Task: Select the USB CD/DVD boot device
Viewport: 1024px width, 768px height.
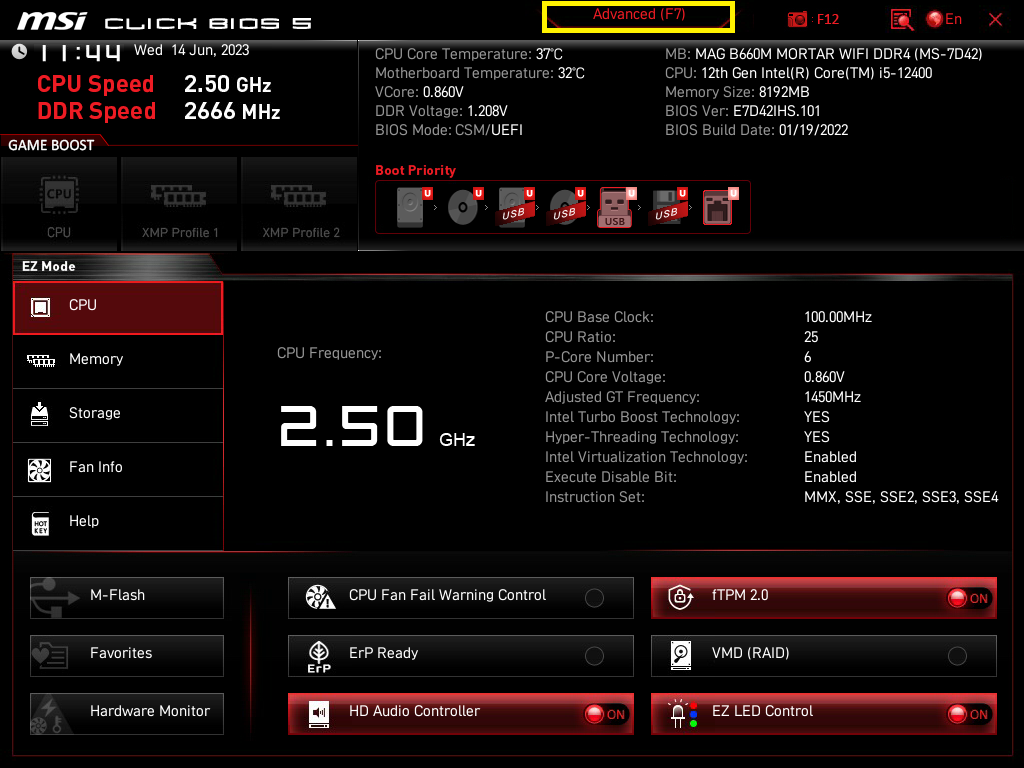Action: [x=566, y=206]
